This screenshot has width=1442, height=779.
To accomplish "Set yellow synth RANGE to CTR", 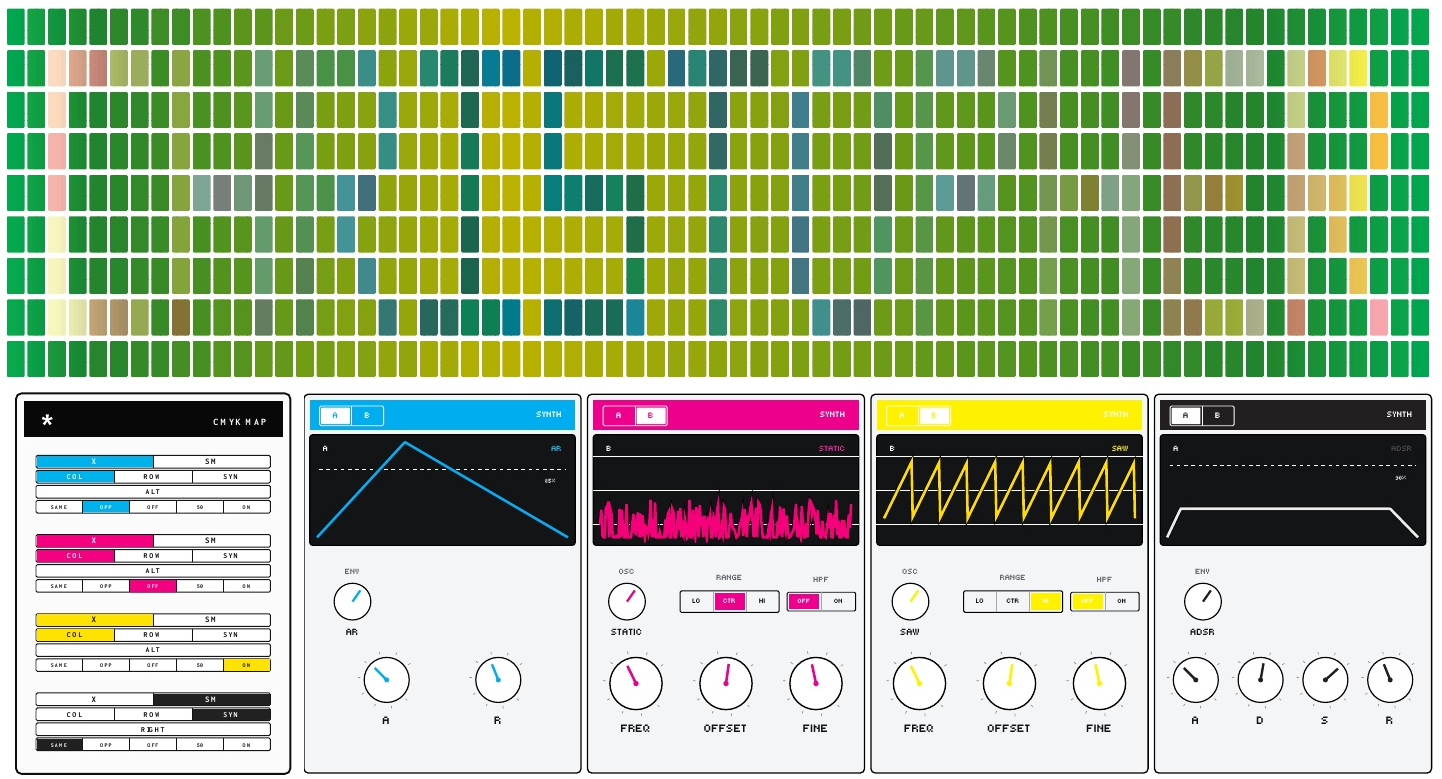I will 1013,601.
